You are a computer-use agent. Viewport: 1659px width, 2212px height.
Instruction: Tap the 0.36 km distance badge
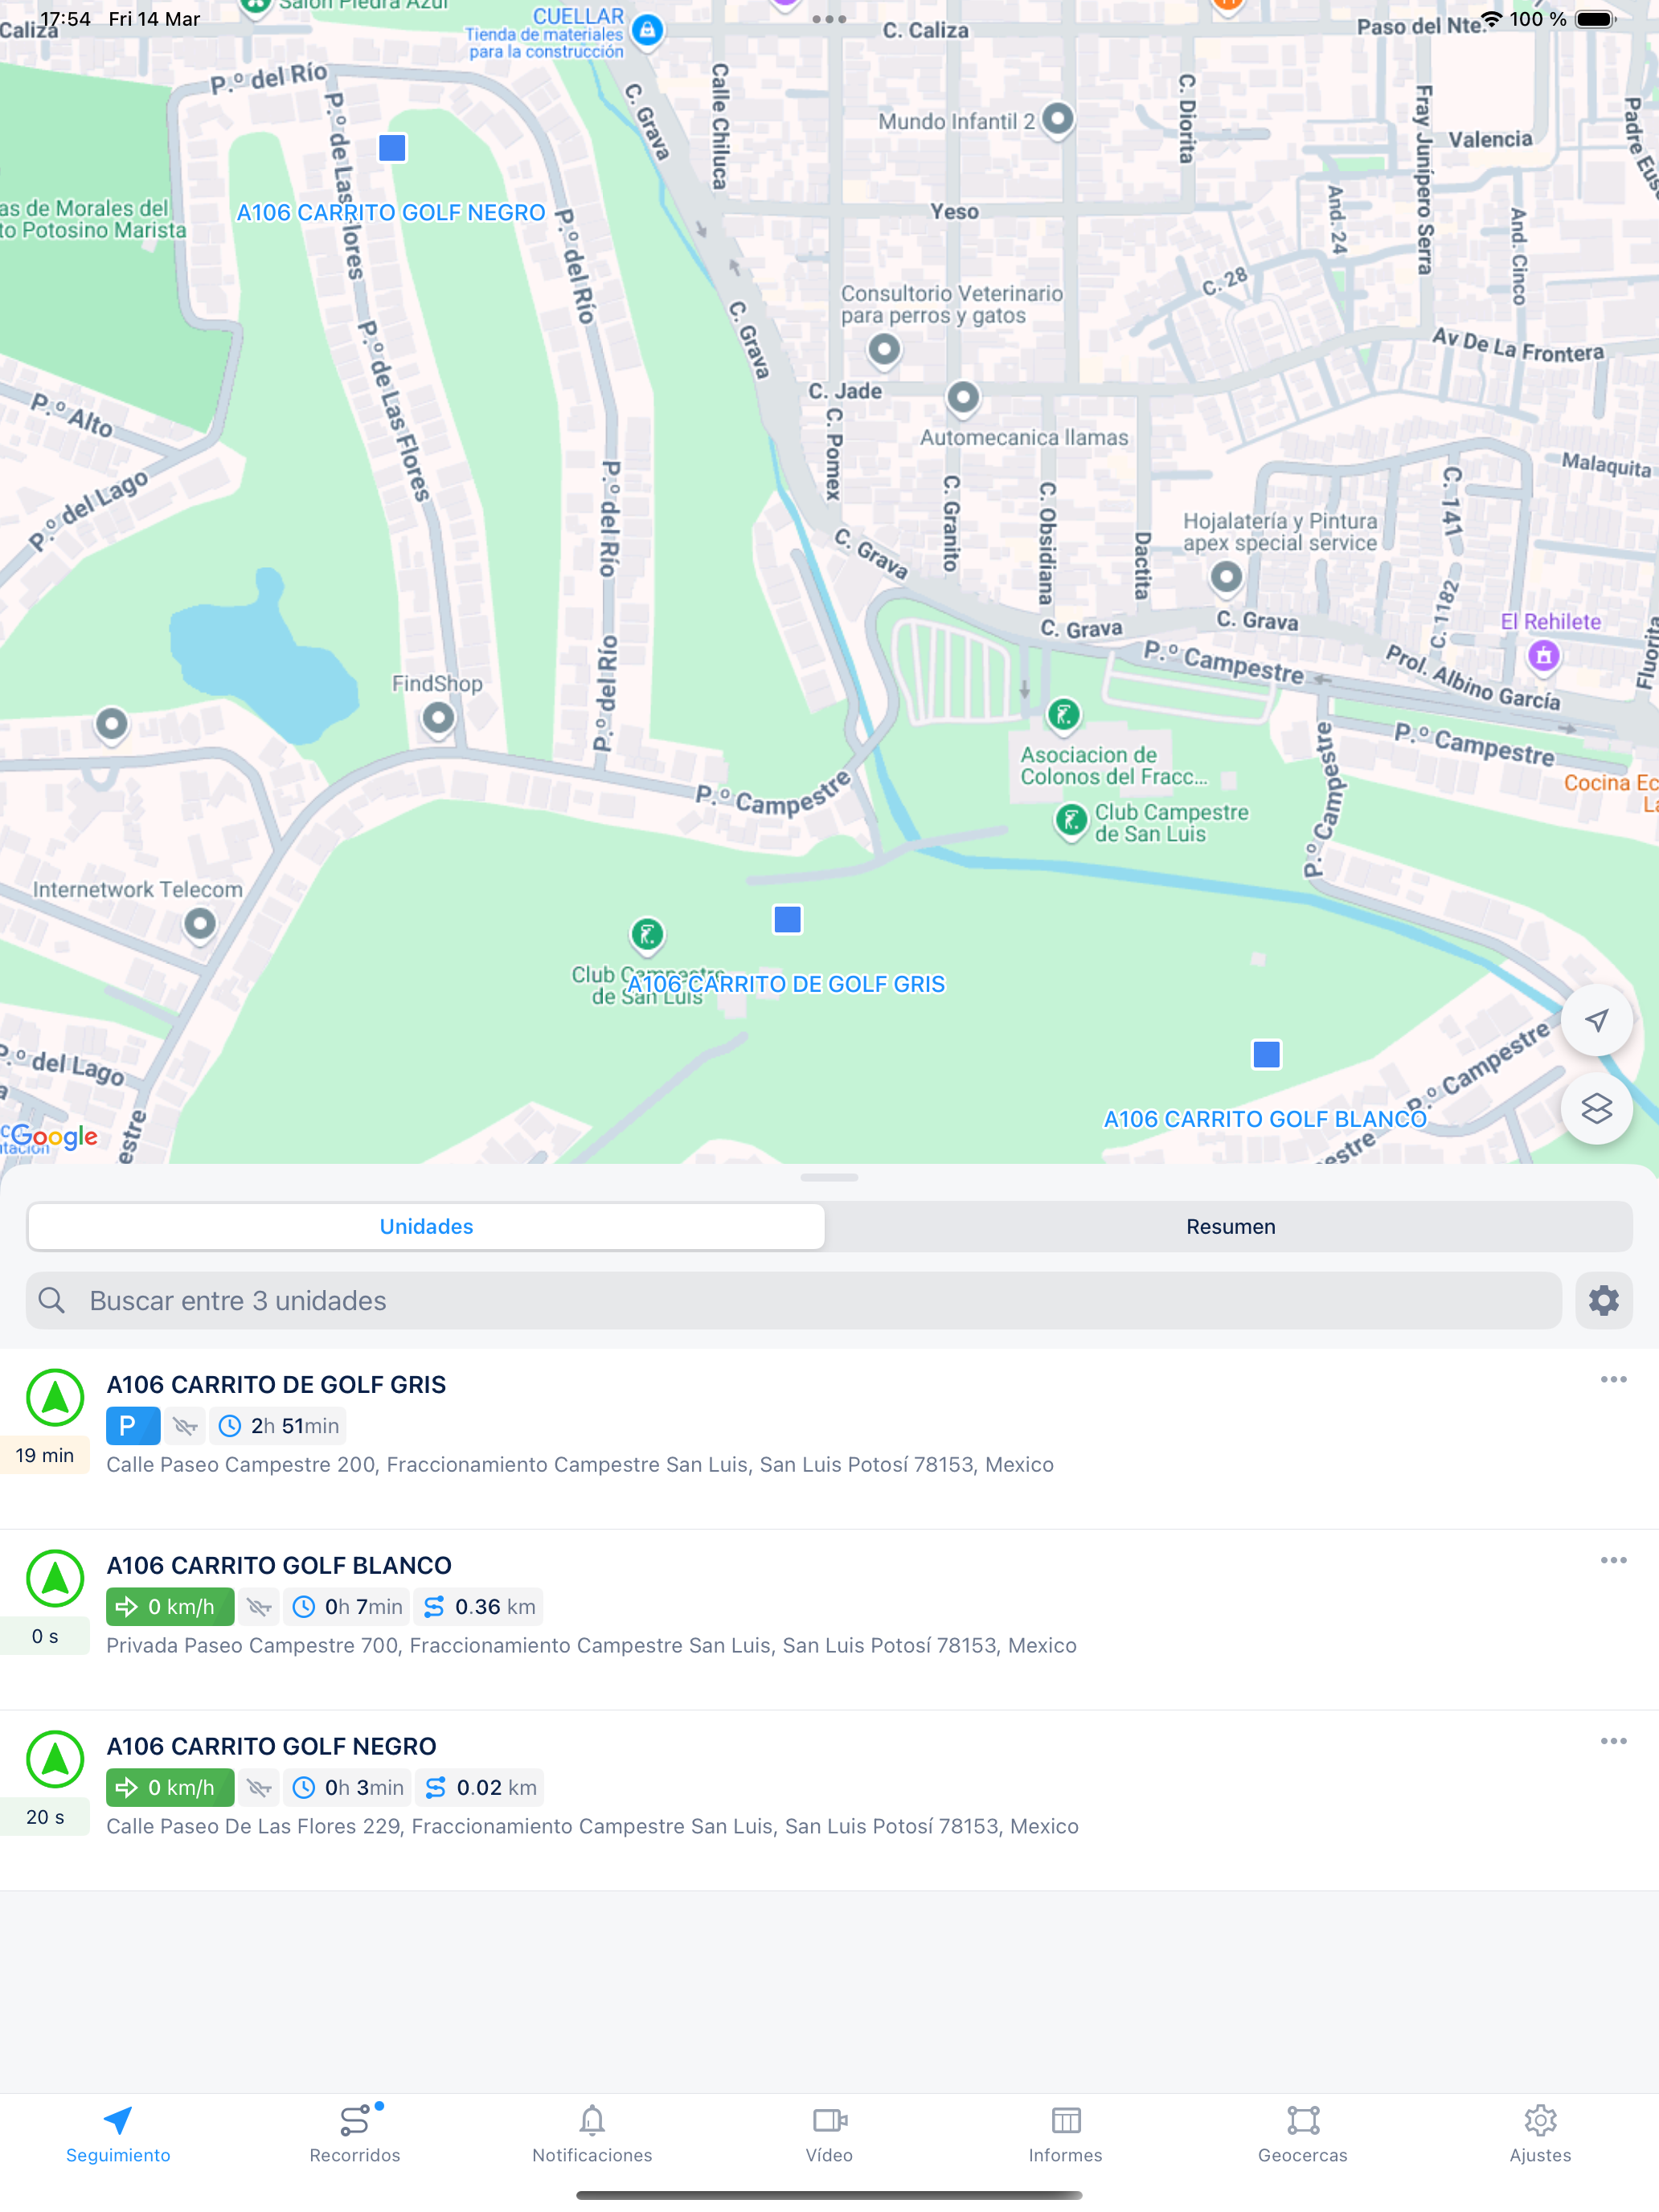(479, 1607)
